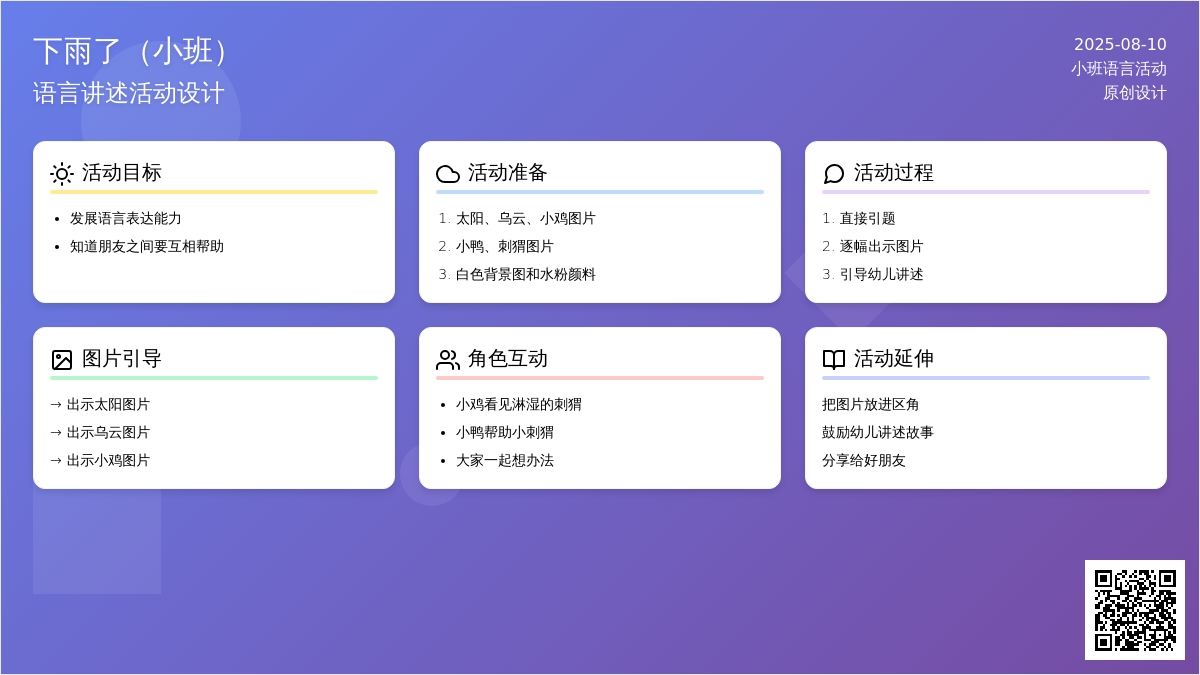The image size is (1200, 675).
Task: Click the title 下雨了（小班）
Action: coord(131,51)
